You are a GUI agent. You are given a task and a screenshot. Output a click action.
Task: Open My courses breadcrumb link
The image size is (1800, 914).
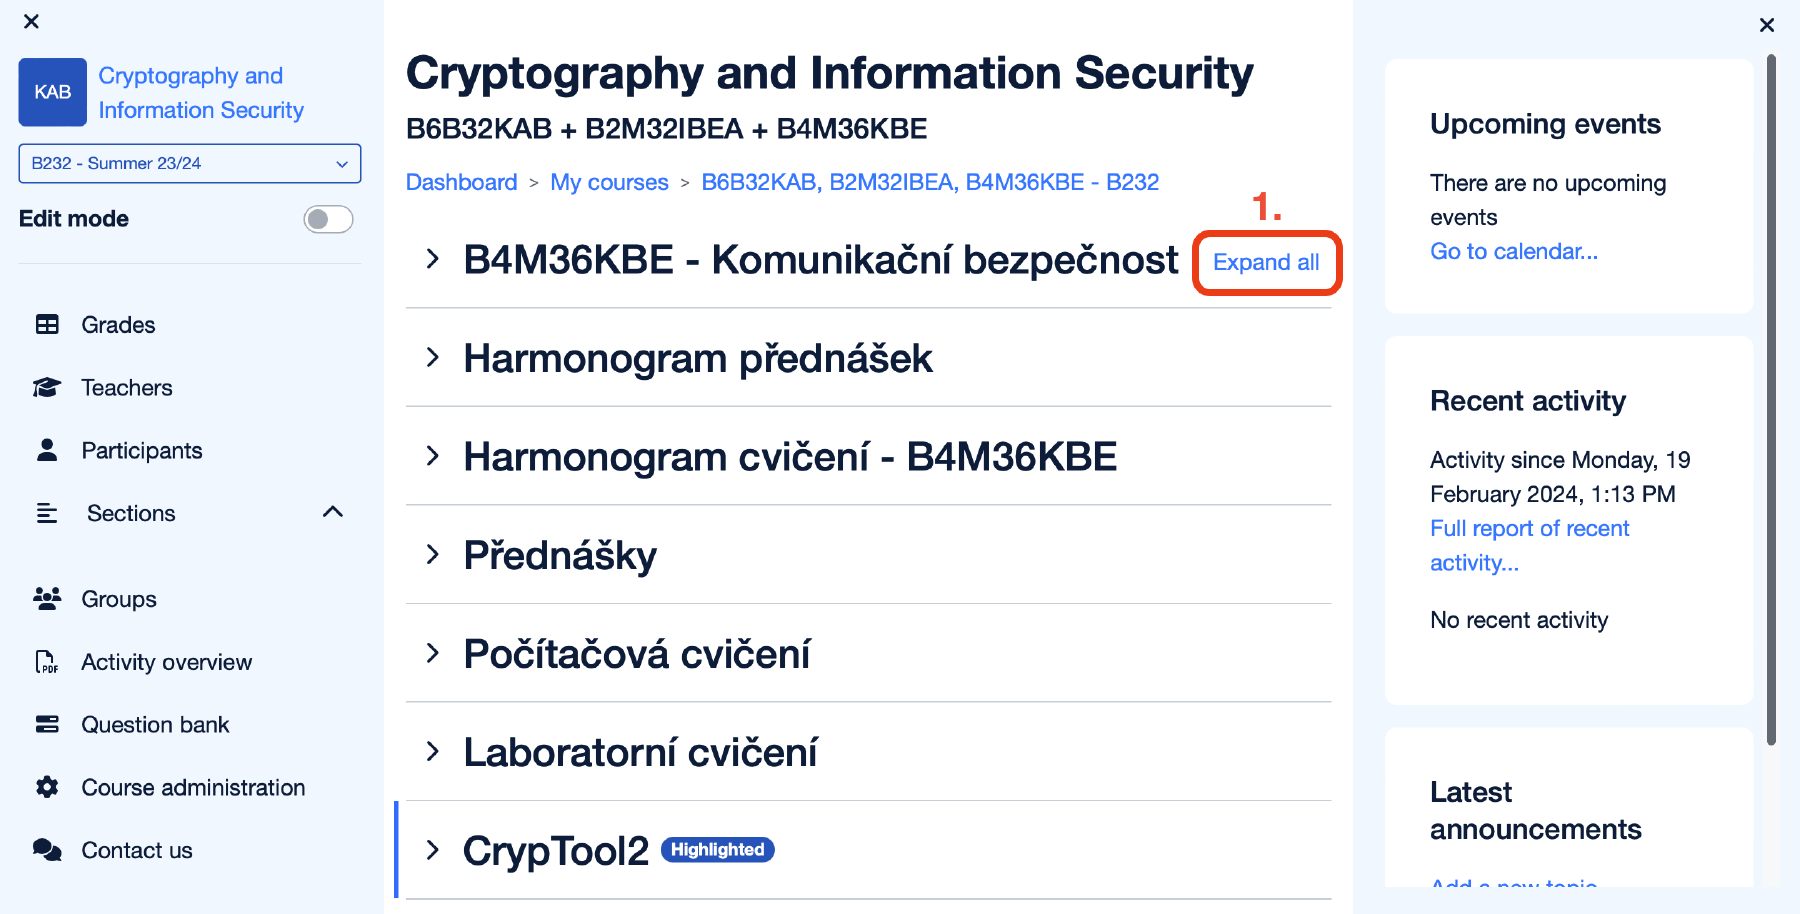click(609, 182)
